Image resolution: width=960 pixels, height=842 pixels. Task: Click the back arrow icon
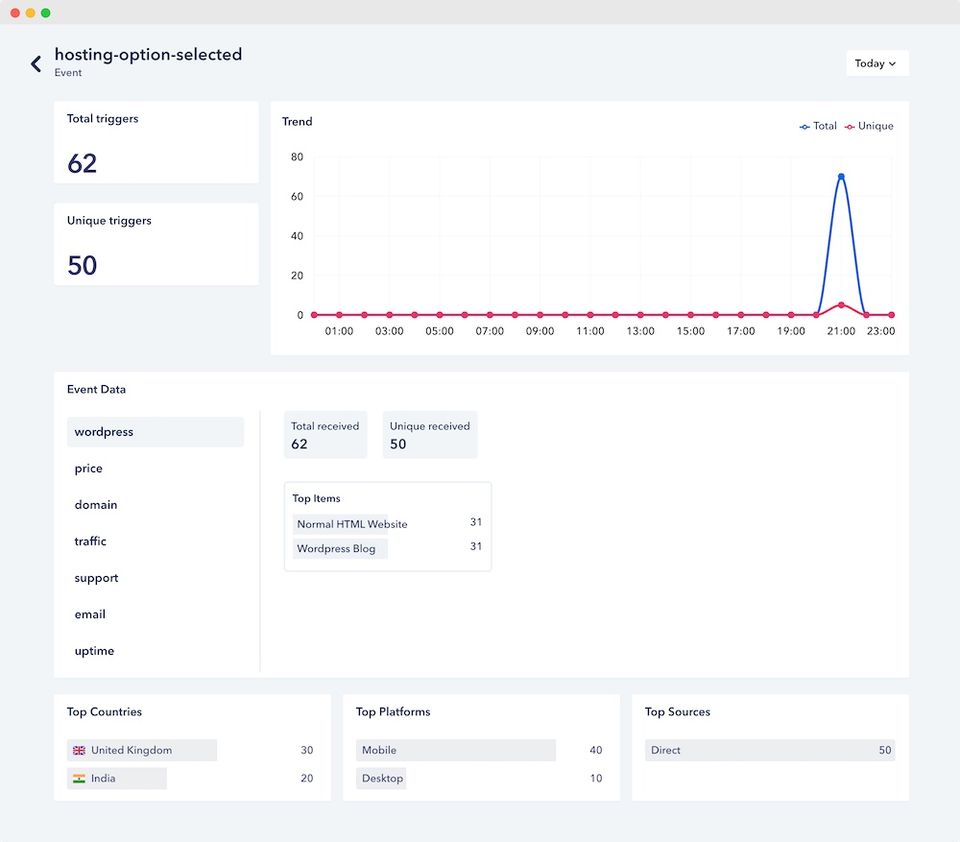click(x=36, y=64)
